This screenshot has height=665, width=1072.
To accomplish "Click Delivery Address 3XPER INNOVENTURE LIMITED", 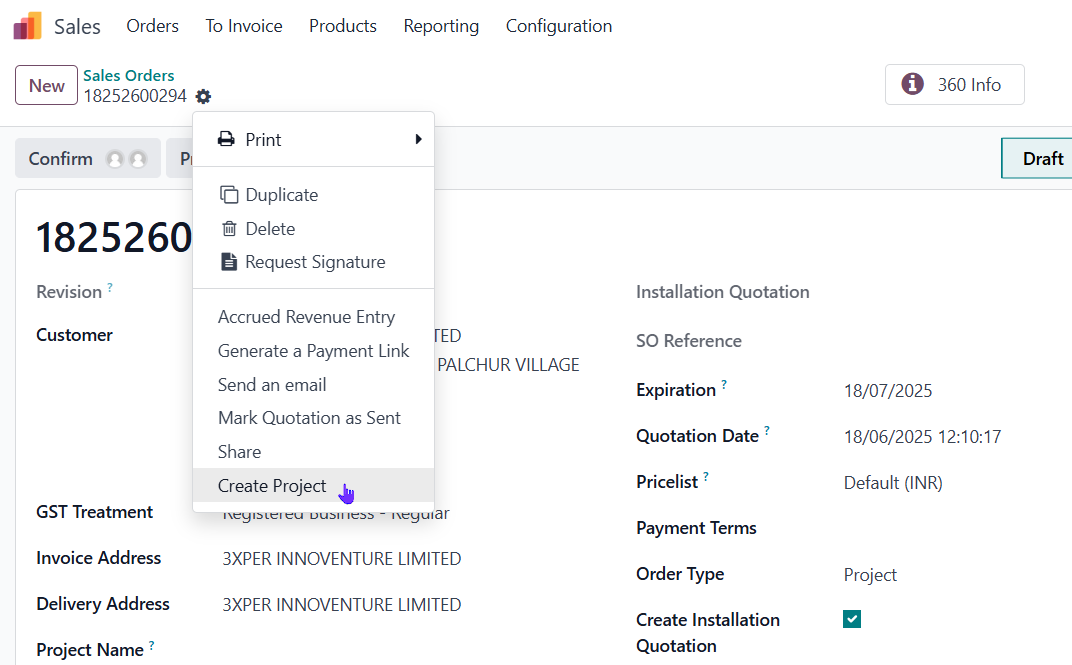I will pyautogui.click(x=342, y=605).
